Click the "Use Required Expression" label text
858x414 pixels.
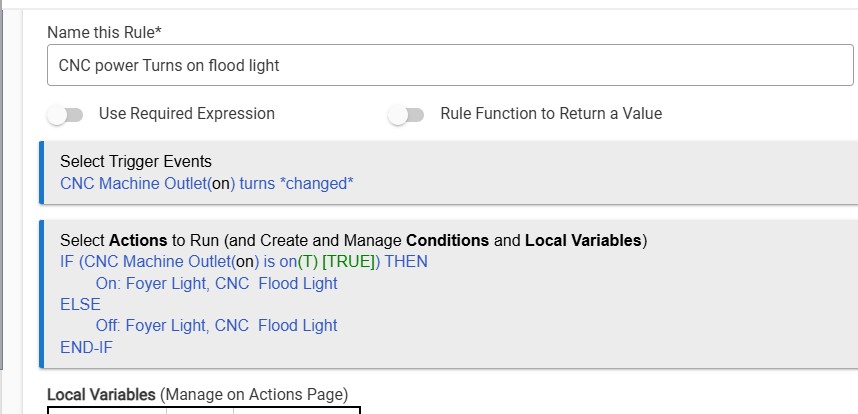[x=186, y=114]
